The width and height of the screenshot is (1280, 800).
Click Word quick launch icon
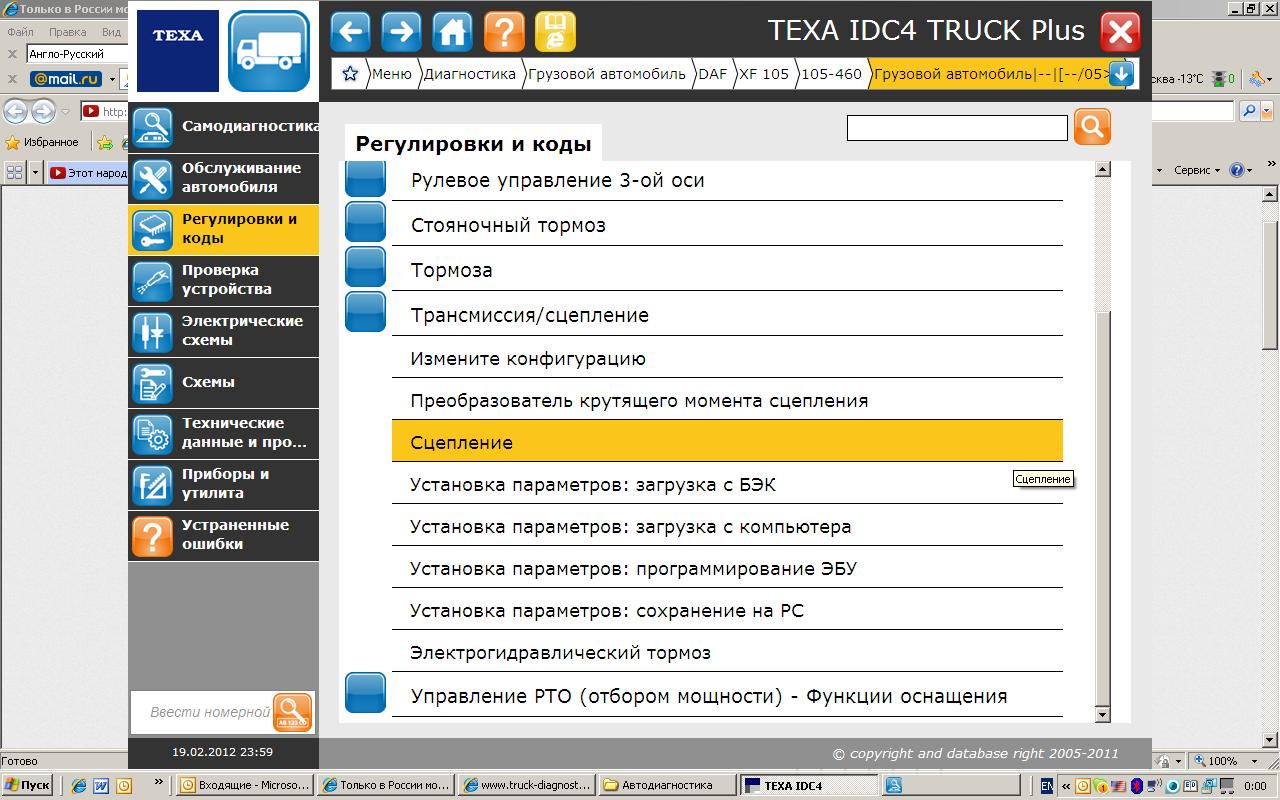click(x=101, y=786)
